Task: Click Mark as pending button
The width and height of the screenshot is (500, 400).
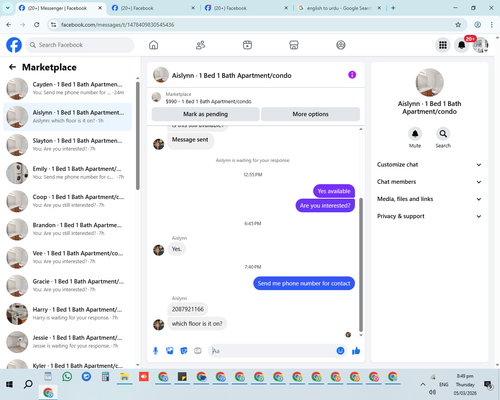Action: click(205, 114)
